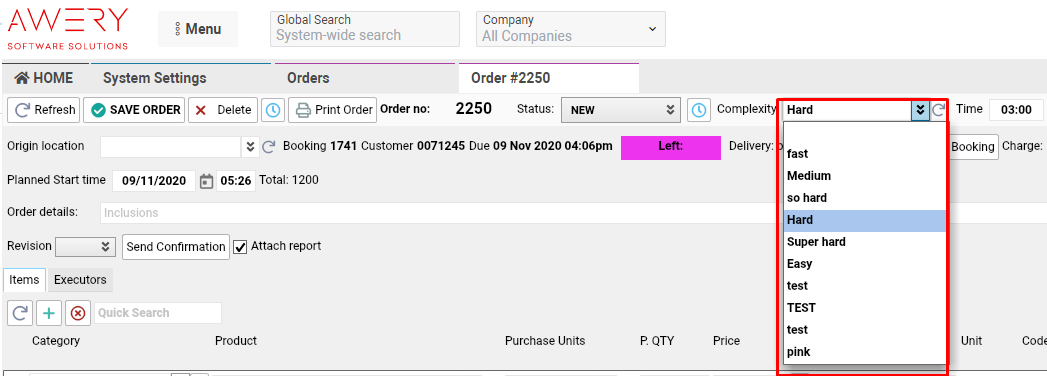This screenshot has width=1047, height=376.
Task: Click reload icon next to Origin location
Action: point(268,147)
